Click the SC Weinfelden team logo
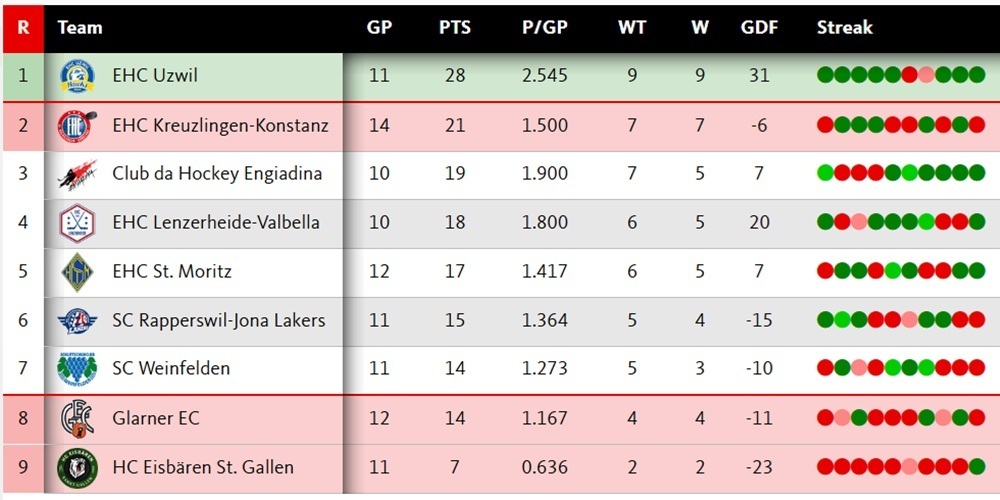The width and height of the screenshot is (1000, 500). (x=77, y=369)
